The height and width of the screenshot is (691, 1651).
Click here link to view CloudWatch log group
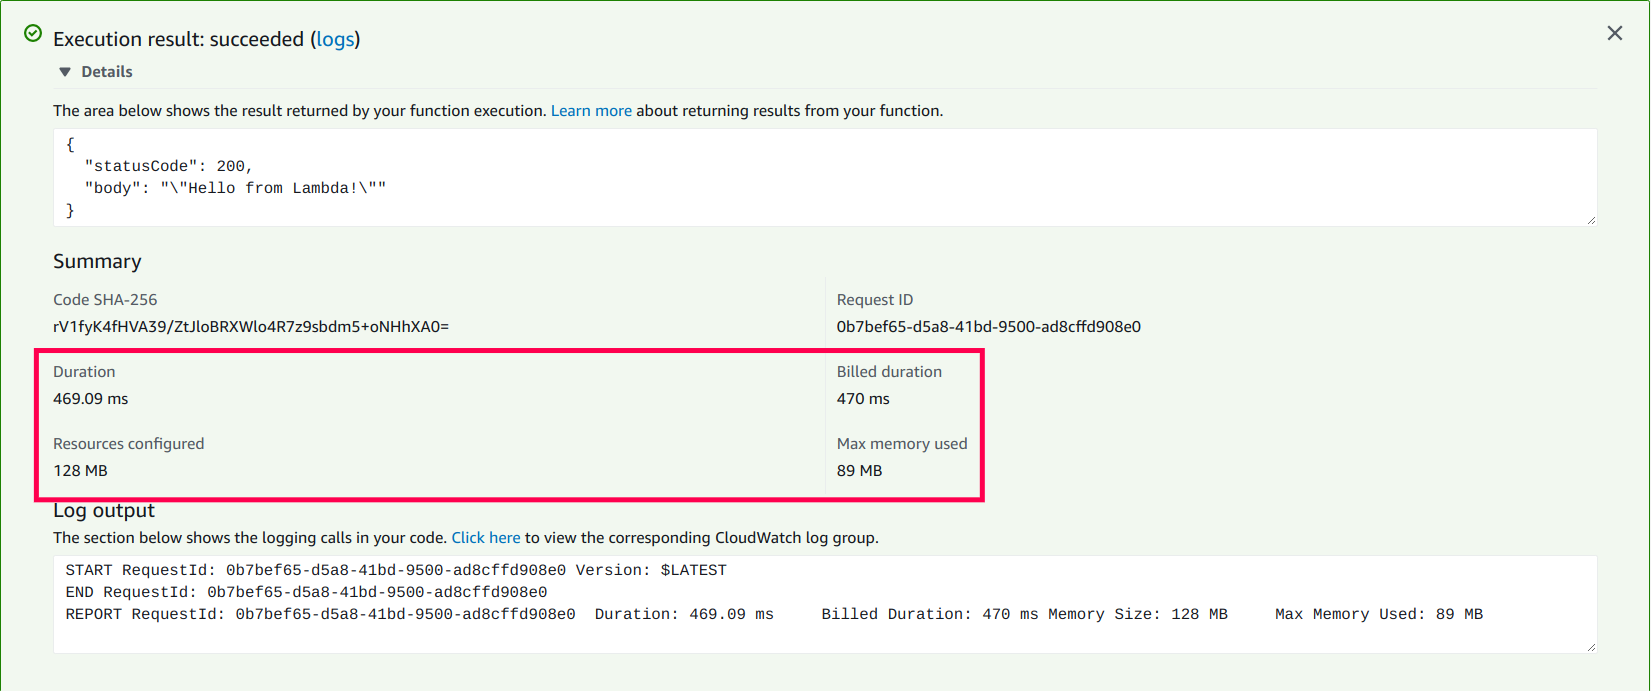(485, 538)
